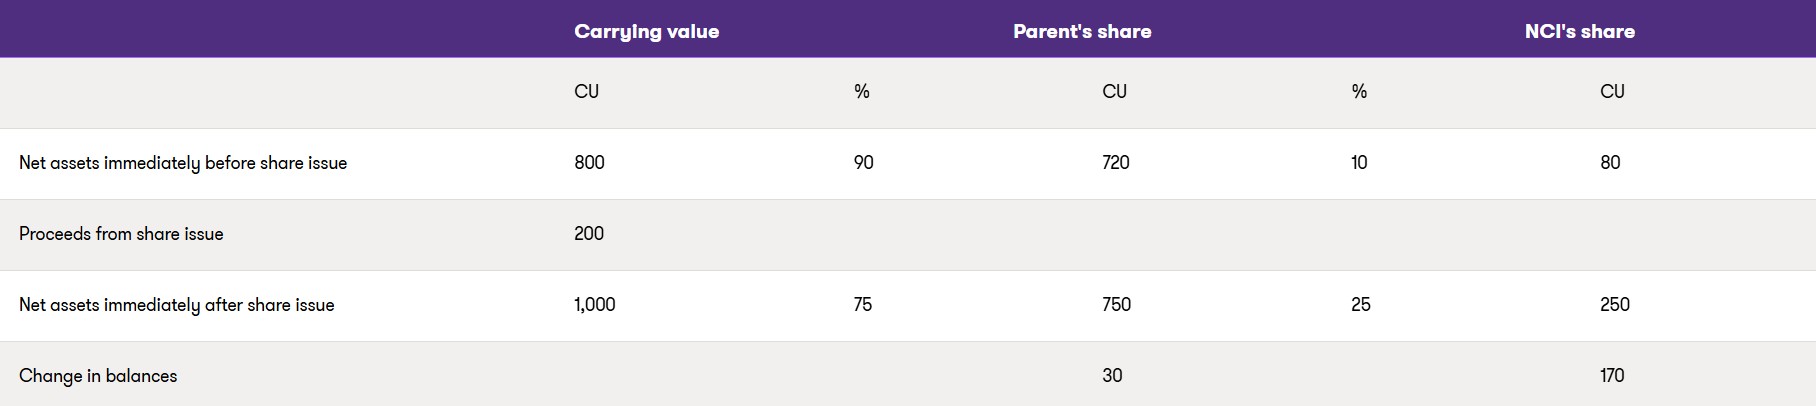Click the 10 percent NCI share cell

point(1359,163)
